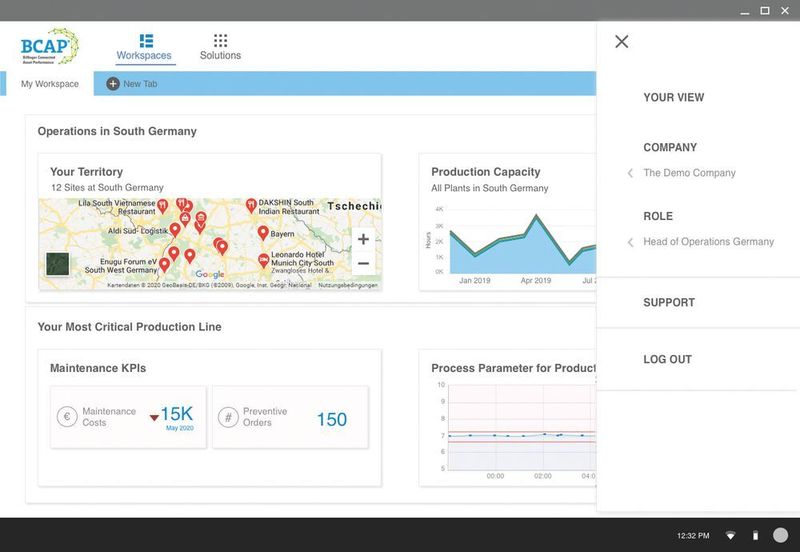Click the 12:32 PM clock

coord(693,536)
